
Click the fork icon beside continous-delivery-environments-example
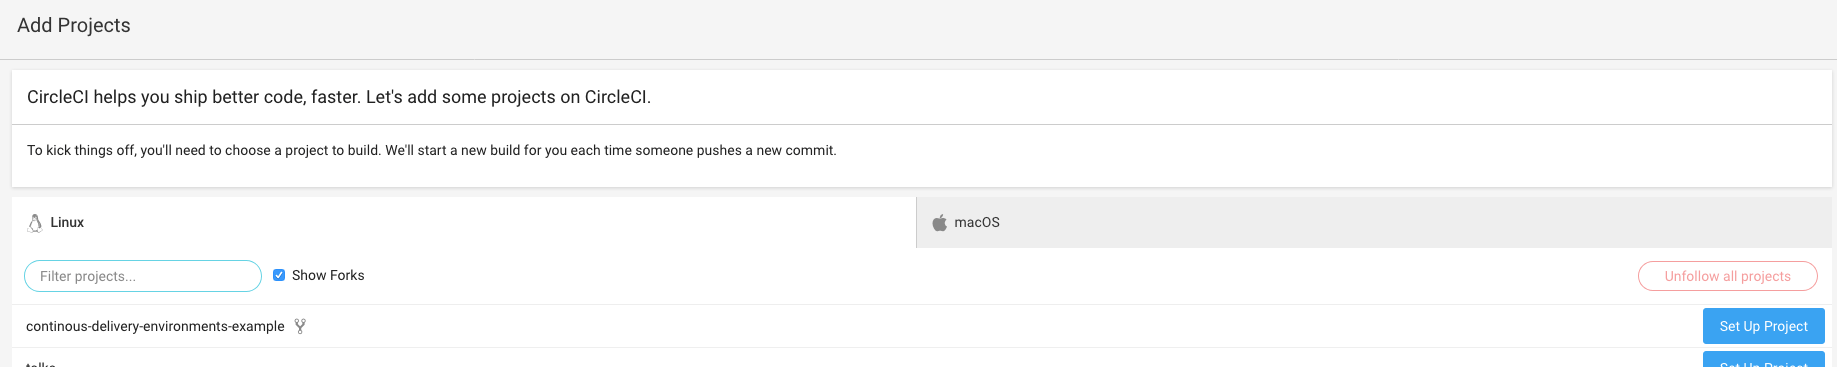[300, 326]
